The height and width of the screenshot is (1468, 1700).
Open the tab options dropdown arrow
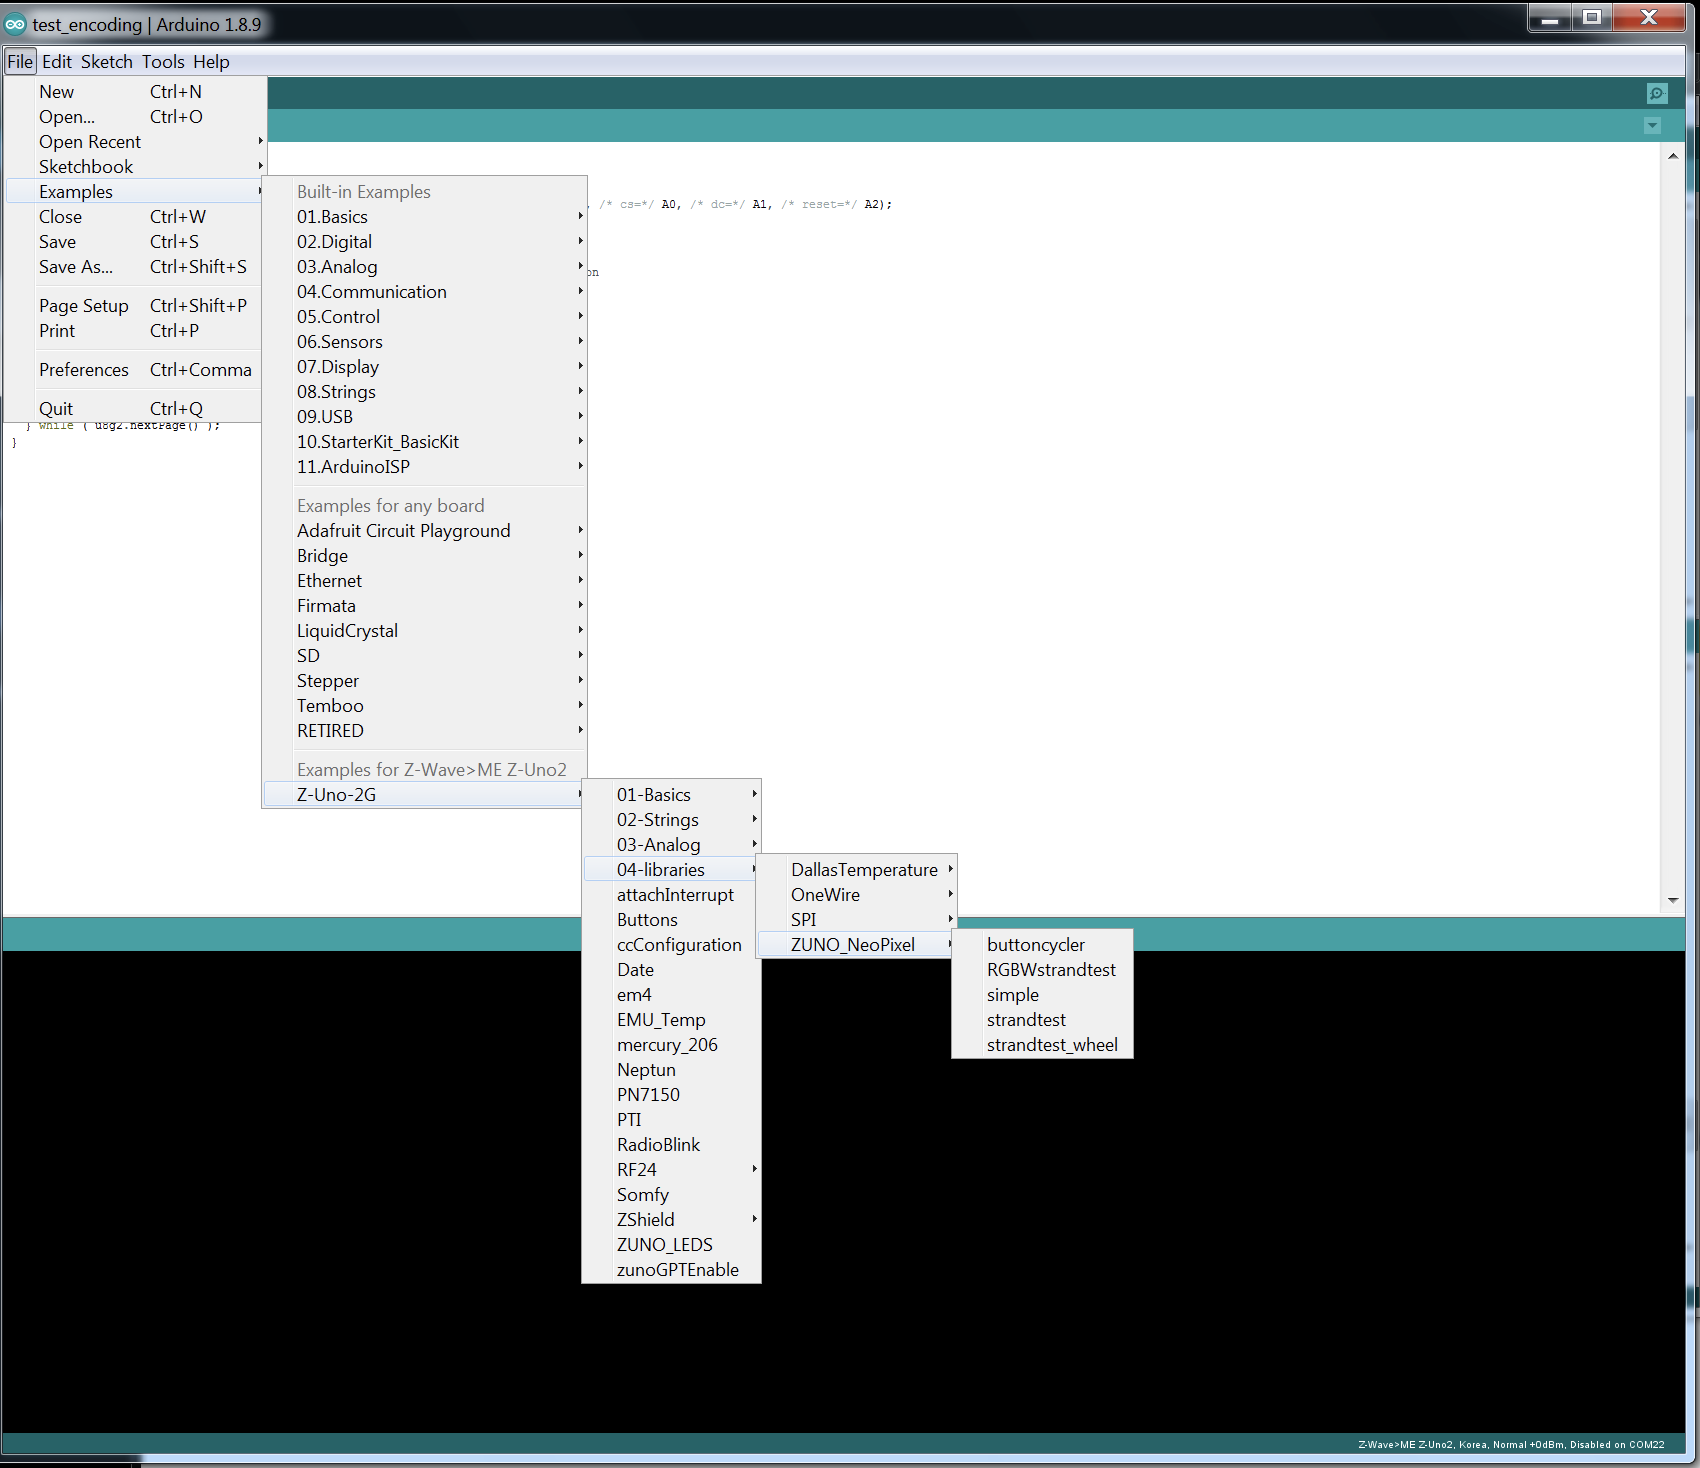pyautogui.click(x=1652, y=125)
